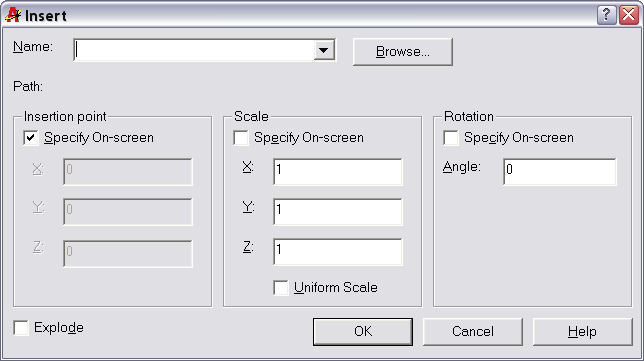Toggle the Uniform Scale checkbox
The image size is (644, 361).
(x=281, y=287)
